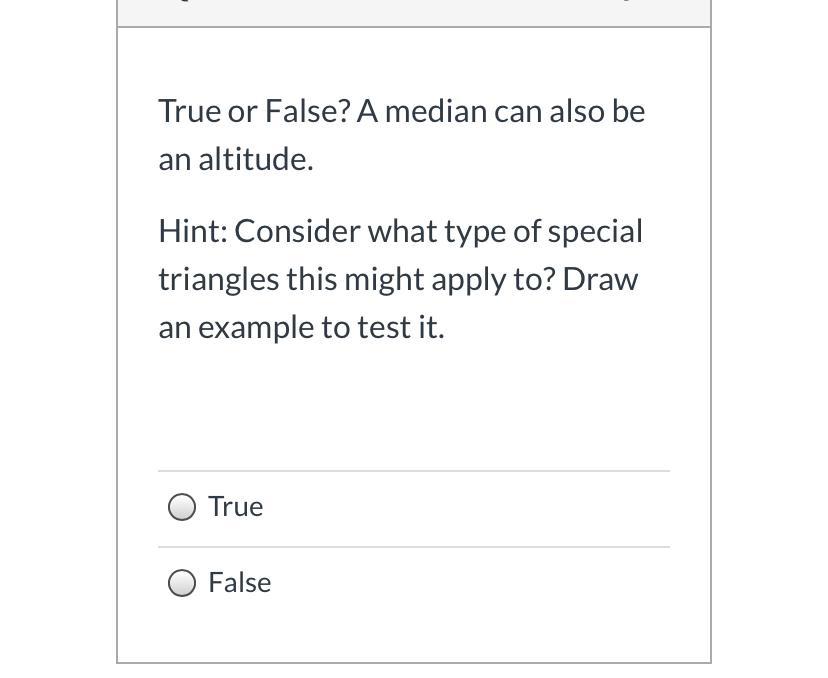This screenshot has width=828, height=678.
Task: Click the gray question header bar
Action: coord(414,12)
